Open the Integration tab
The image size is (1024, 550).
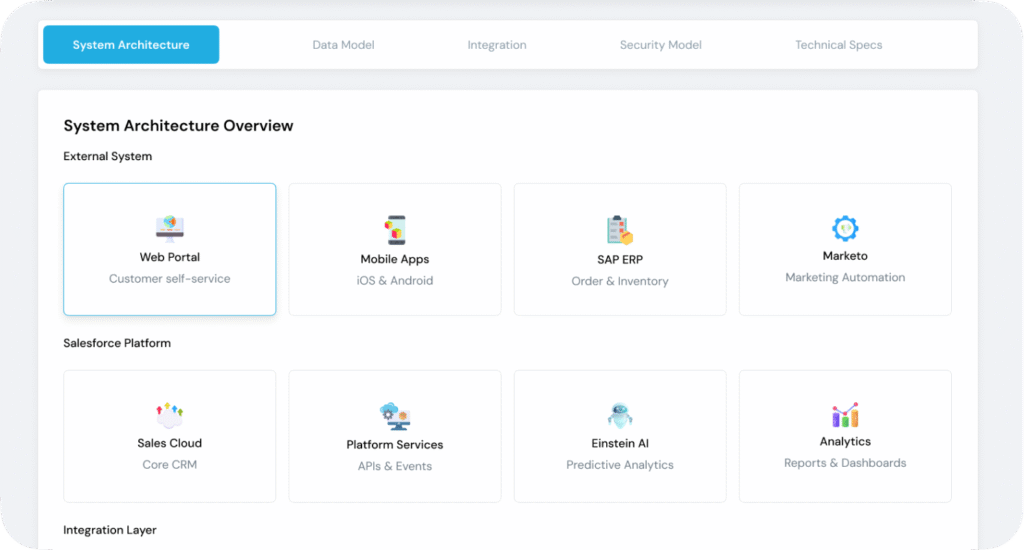click(497, 45)
